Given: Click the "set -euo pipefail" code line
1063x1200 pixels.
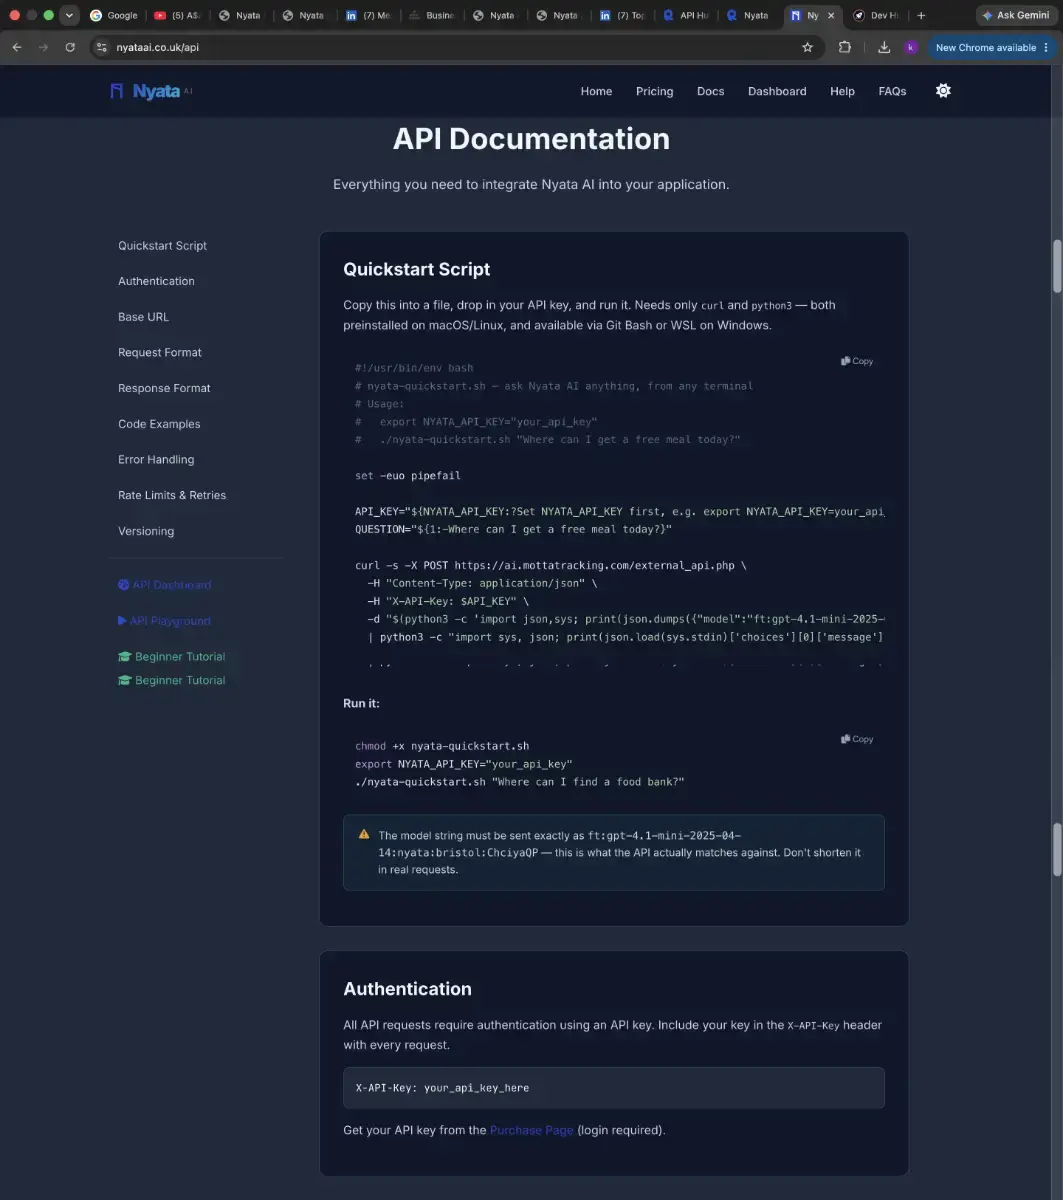Looking at the screenshot, I should pos(407,475).
